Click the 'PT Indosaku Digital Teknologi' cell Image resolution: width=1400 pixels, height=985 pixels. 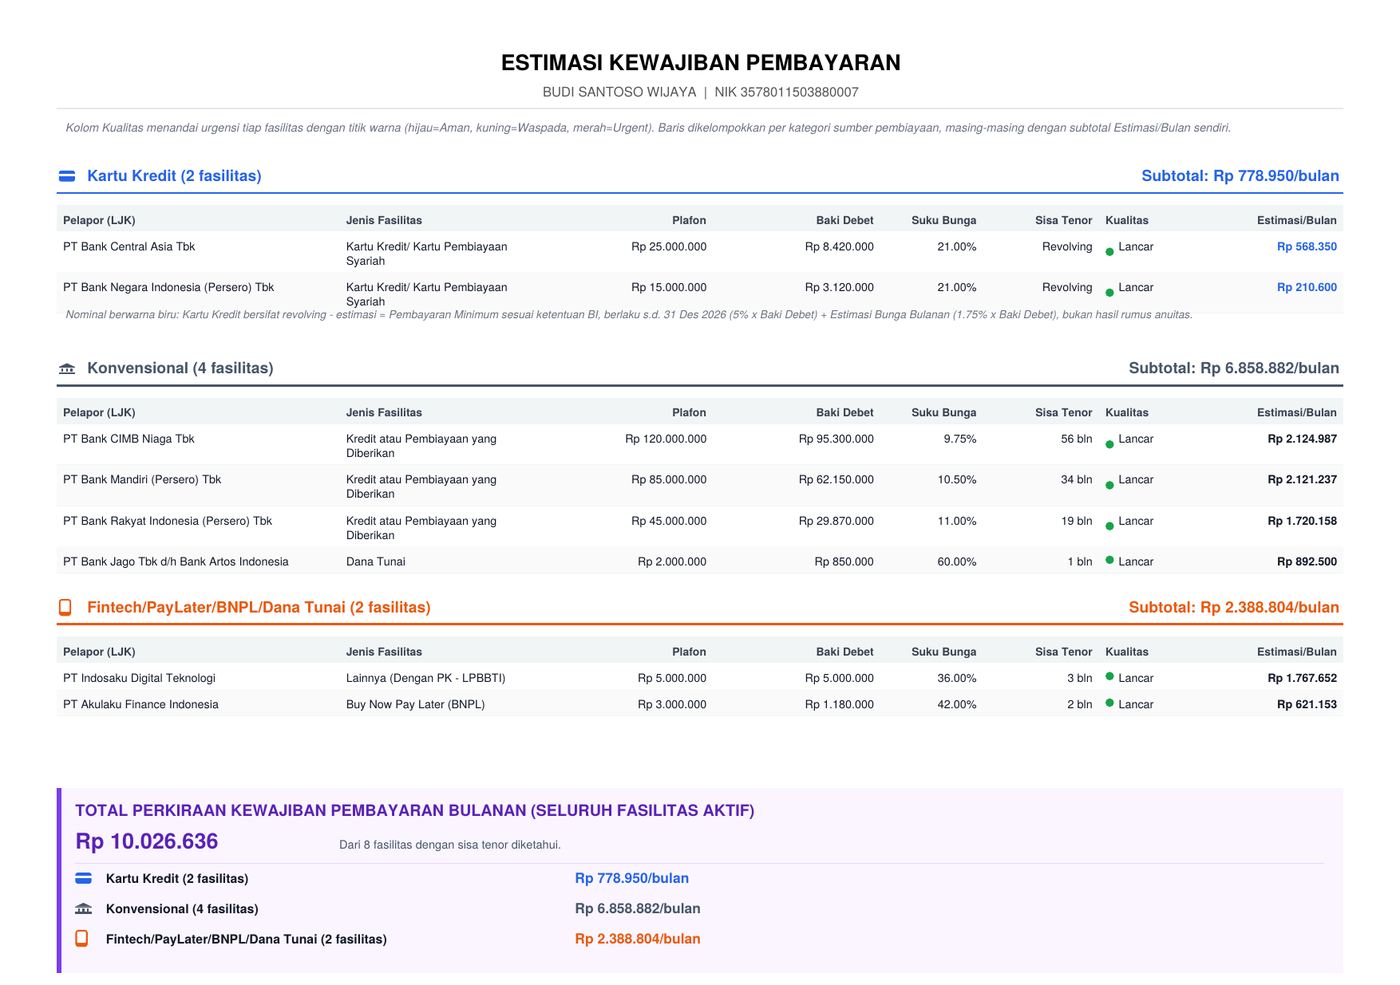click(x=139, y=678)
